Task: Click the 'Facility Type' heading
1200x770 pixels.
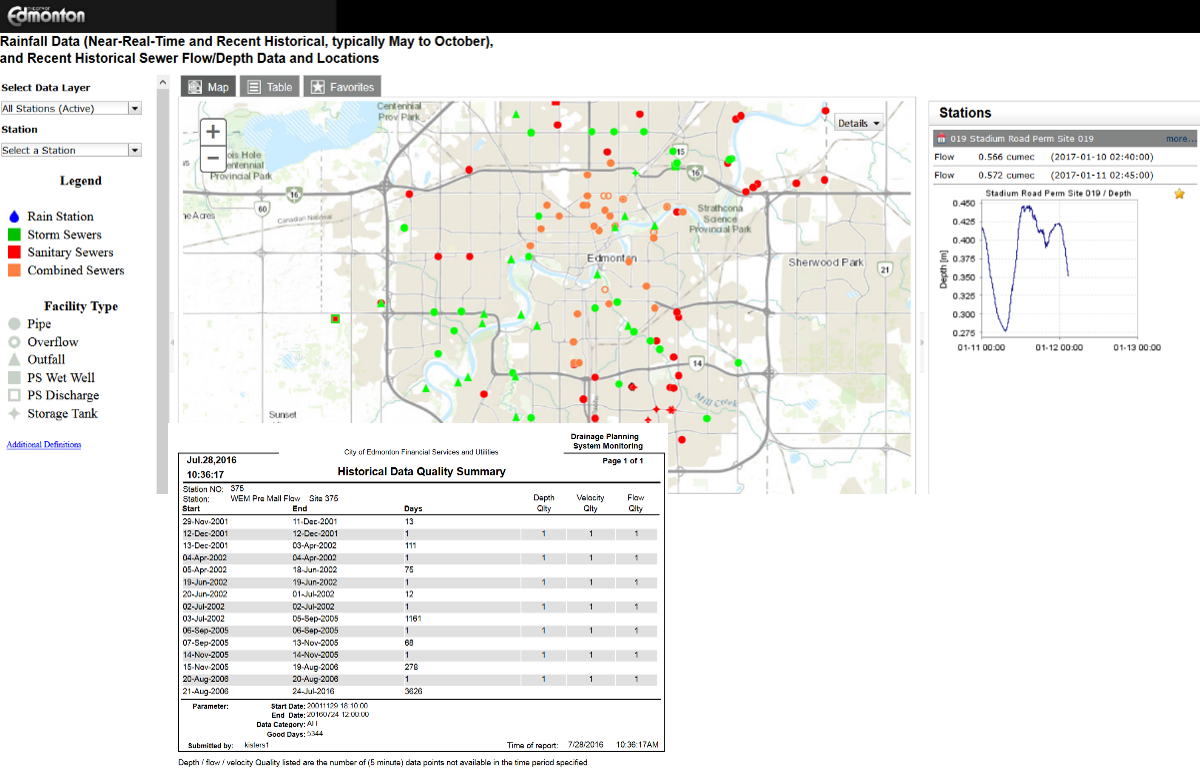Action: (81, 306)
